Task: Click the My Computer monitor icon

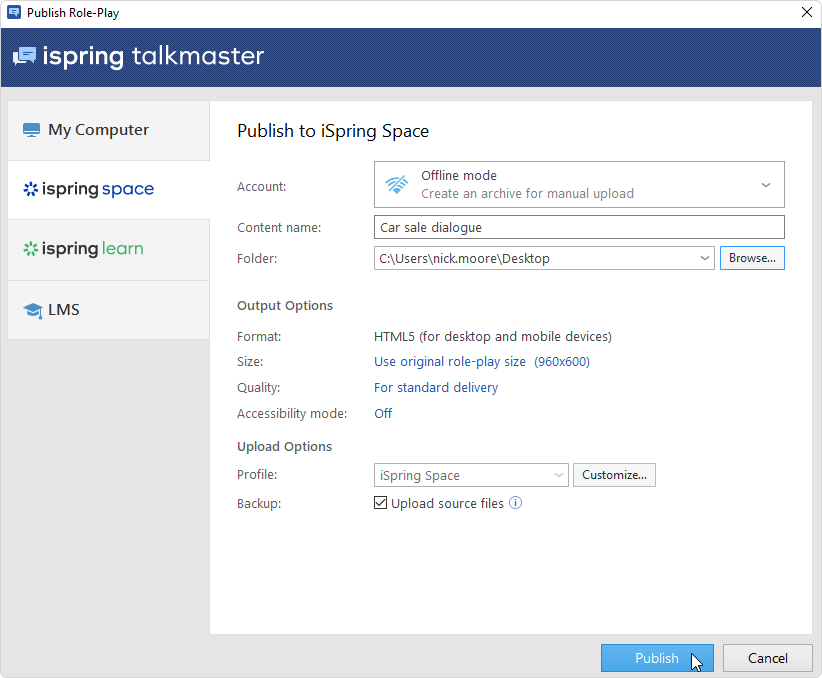Action: coord(31,130)
